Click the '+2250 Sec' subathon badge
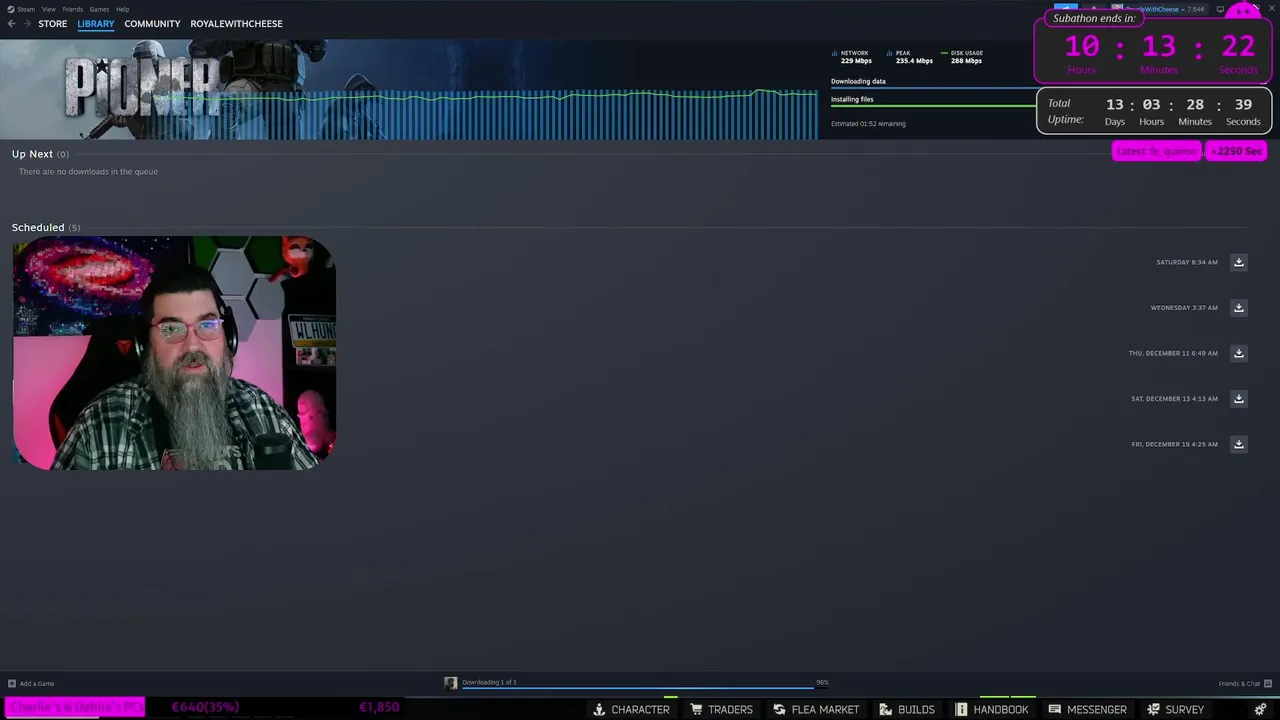This screenshot has width=1280, height=720. click(x=1236, y=151)
